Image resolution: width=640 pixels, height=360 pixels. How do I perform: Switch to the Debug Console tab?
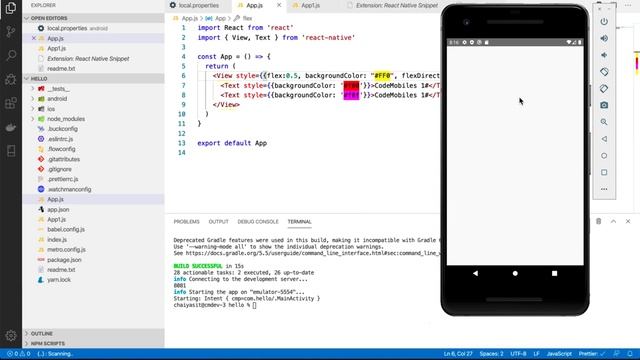click(x=258, y=222)
